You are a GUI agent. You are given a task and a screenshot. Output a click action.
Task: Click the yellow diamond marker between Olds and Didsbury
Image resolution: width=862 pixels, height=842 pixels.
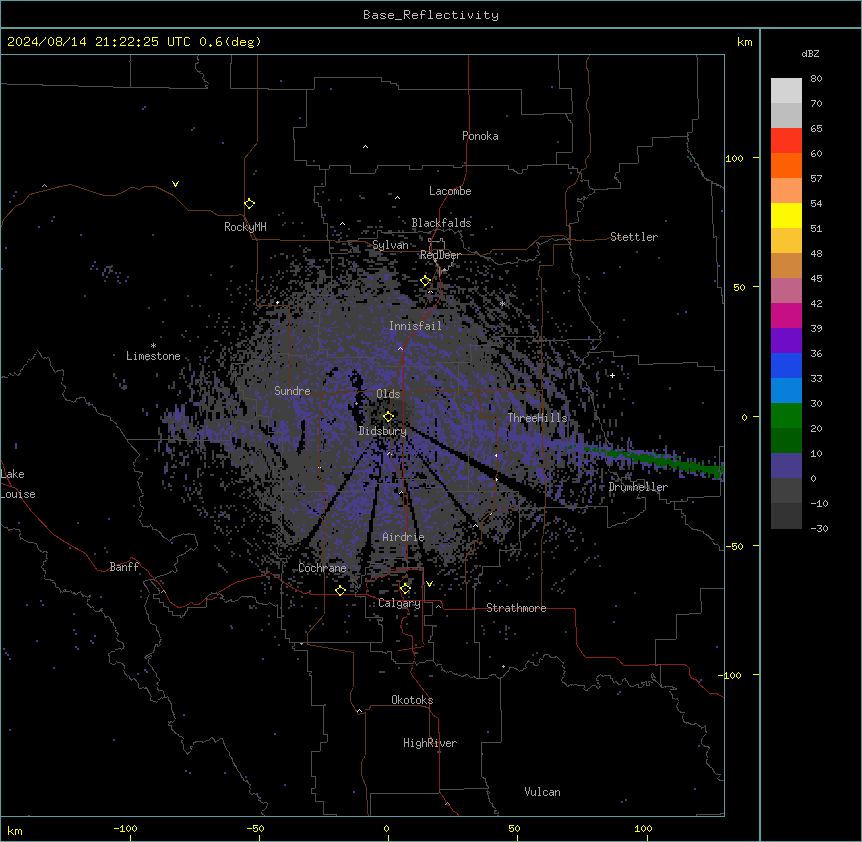pos(388,416)
